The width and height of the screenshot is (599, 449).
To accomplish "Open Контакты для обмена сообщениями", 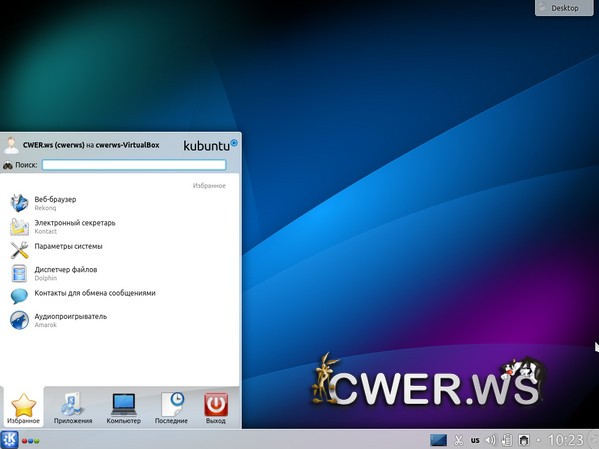I will (x=120, y=297).
